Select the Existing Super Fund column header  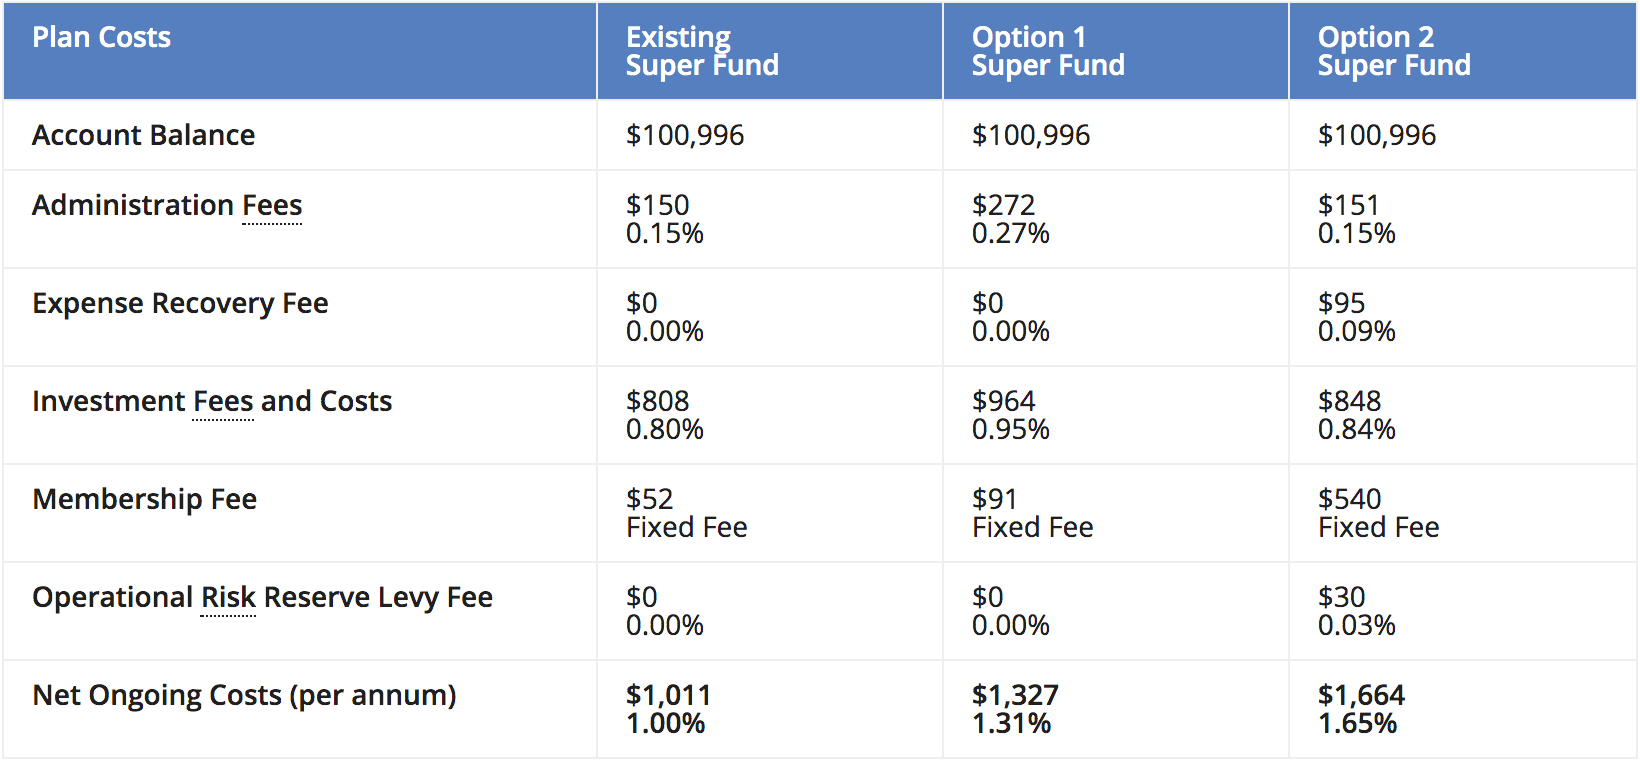point(702,51)
